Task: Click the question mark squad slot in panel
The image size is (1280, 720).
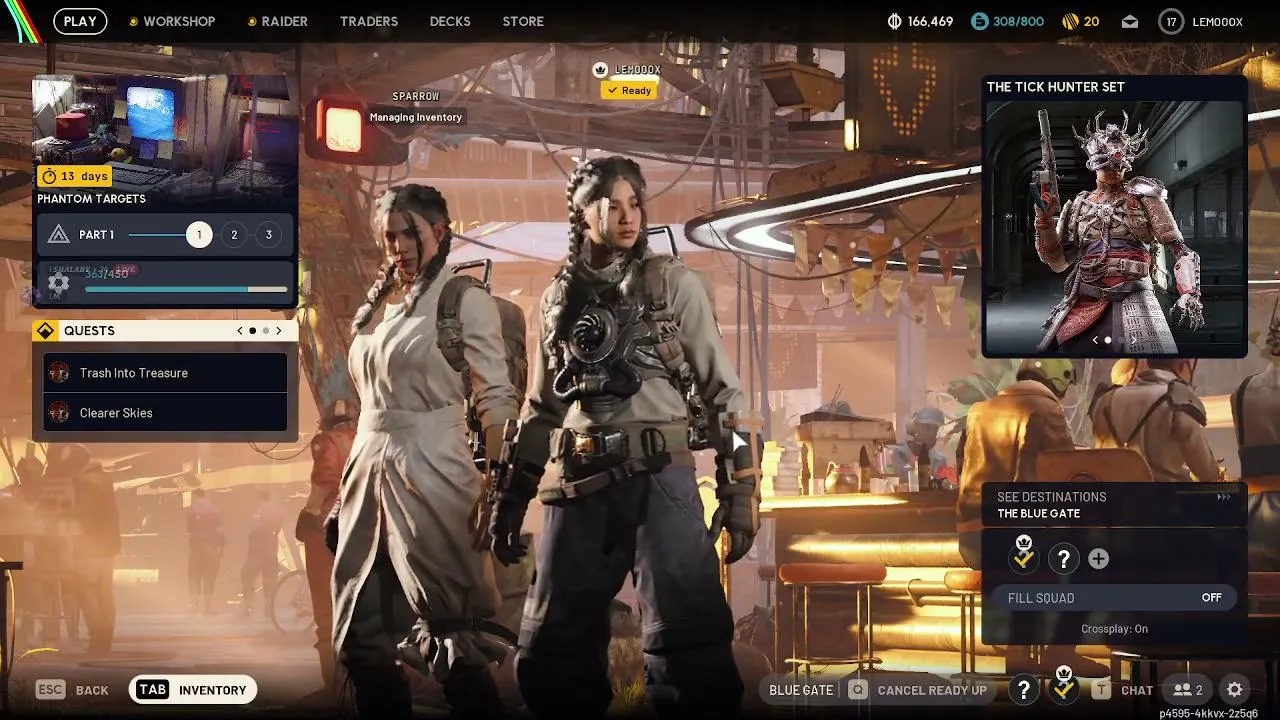Action: pyautogui.click(x=1064, y=559)
